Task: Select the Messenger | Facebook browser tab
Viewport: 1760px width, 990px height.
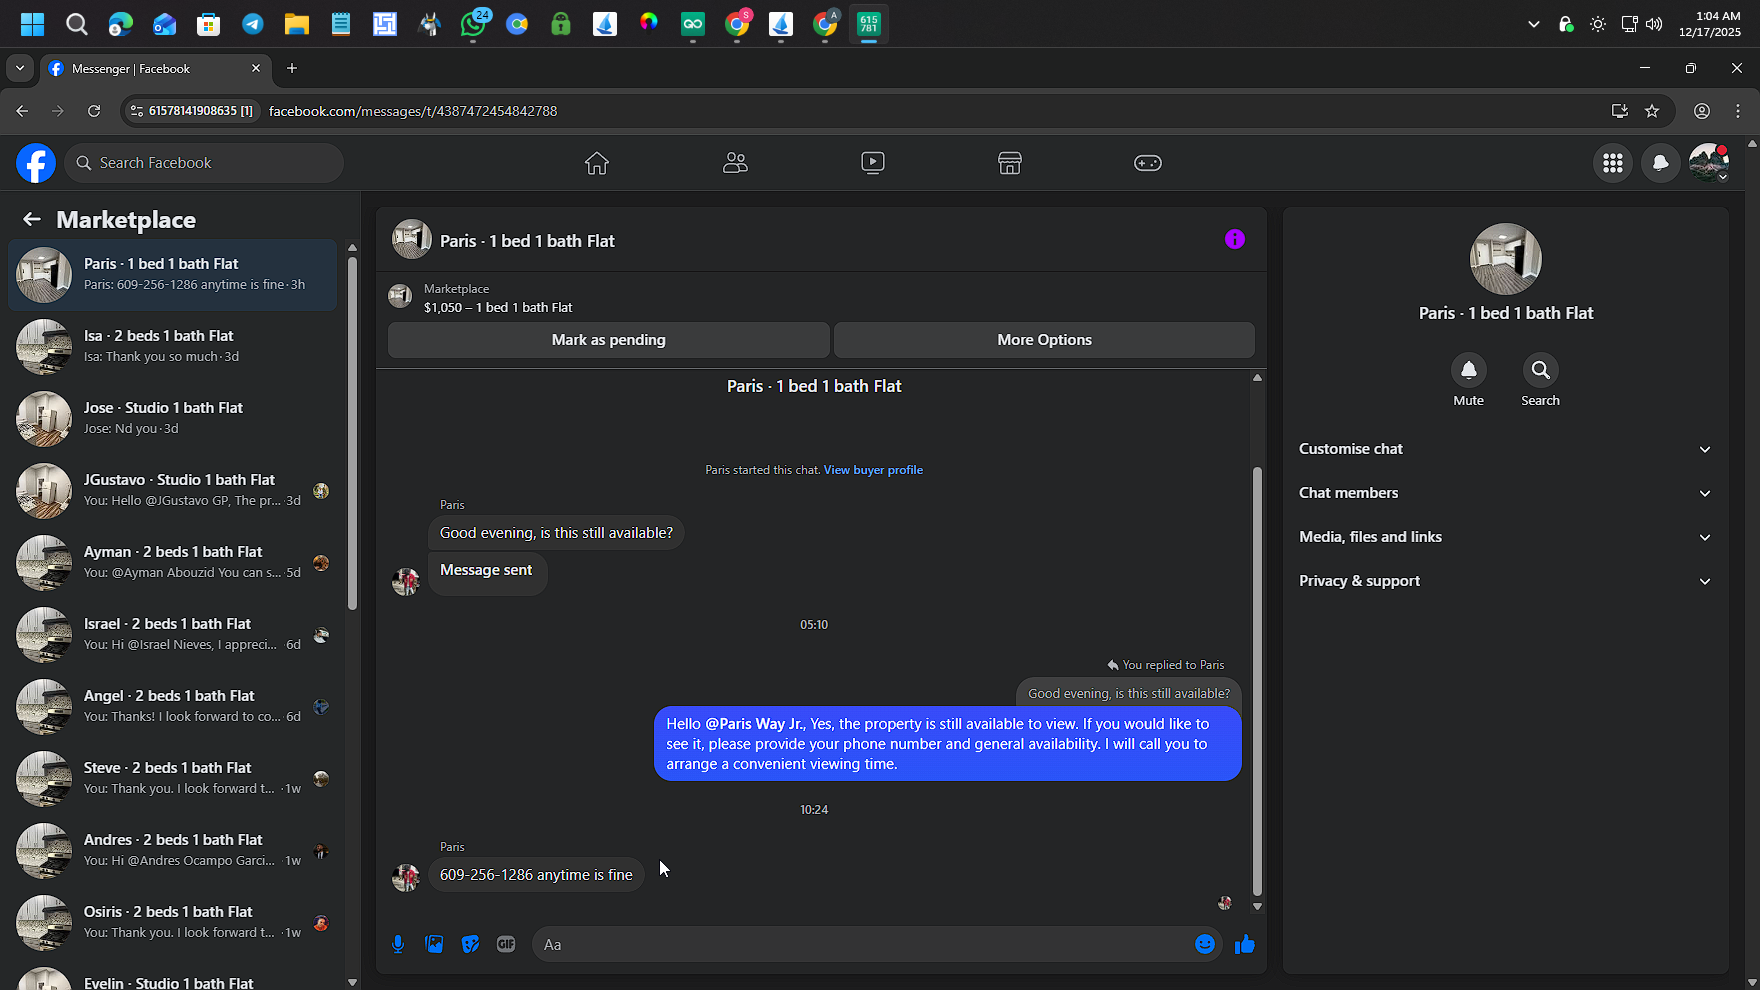Action: [x=155, y=68]
